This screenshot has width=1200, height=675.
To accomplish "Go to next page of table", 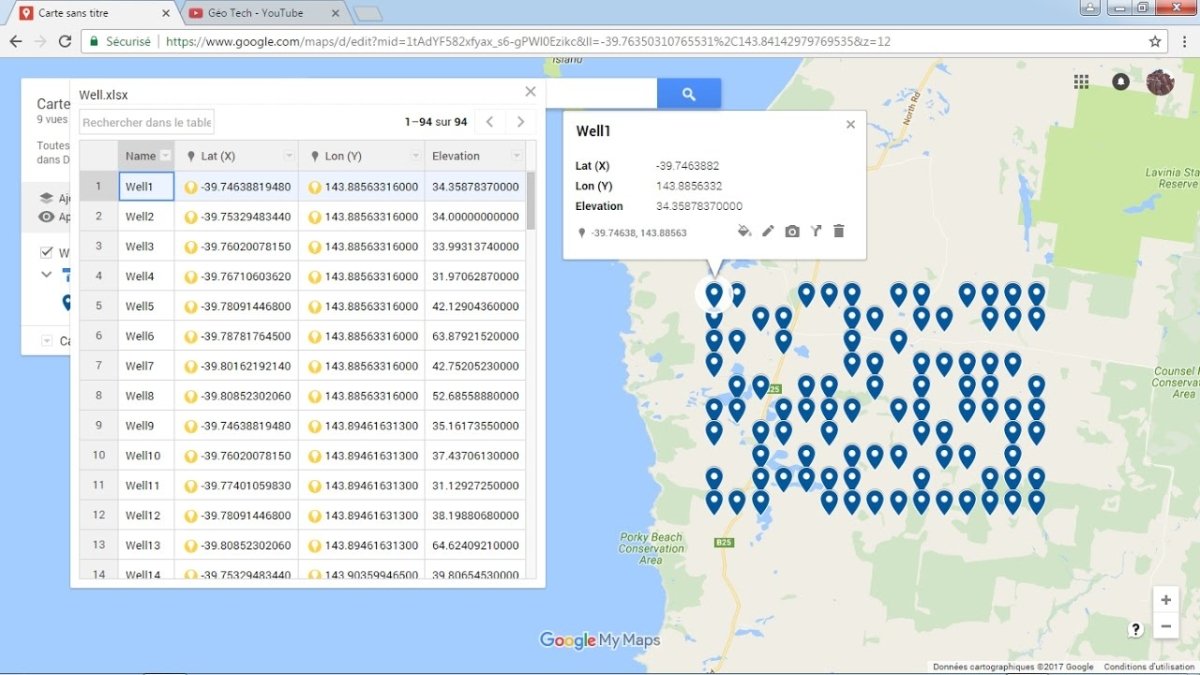I will click(x=520, y=122).
